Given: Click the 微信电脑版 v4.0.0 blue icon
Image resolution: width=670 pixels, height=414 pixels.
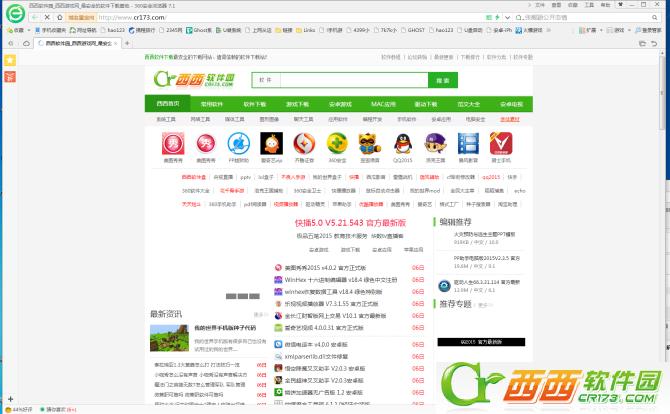Looking at the screenshot, I should pos(278,344).
